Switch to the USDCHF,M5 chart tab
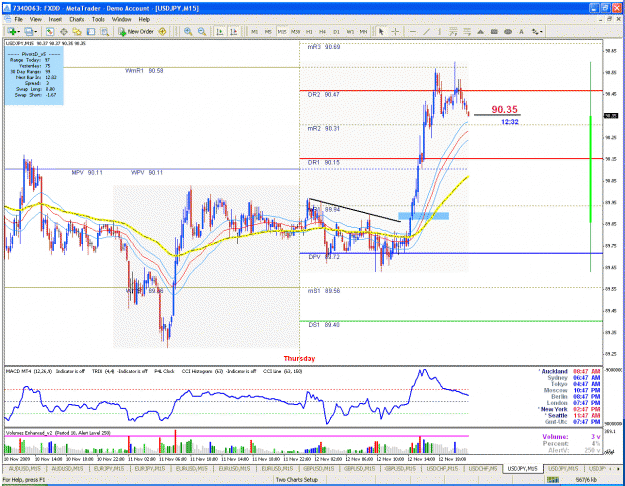625x486 pixels. (x=483, y=468)
